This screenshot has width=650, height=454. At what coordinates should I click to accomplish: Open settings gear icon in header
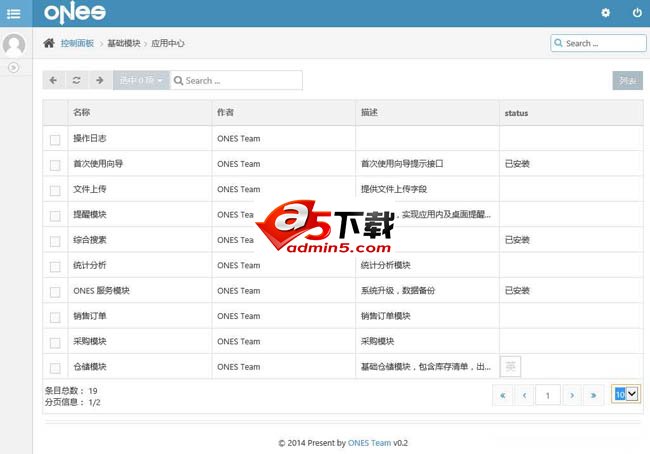606,13
